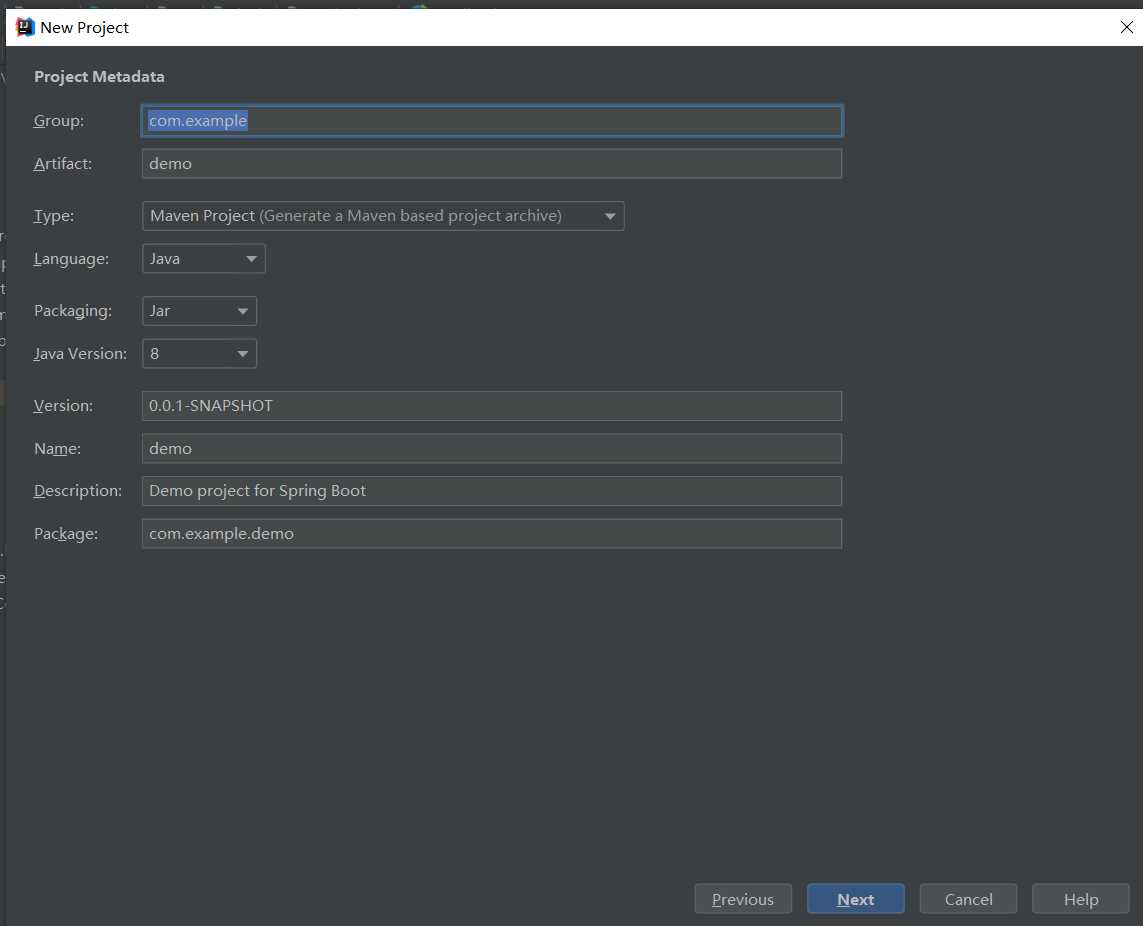
Task: Click the Language label
Action: 71,259
